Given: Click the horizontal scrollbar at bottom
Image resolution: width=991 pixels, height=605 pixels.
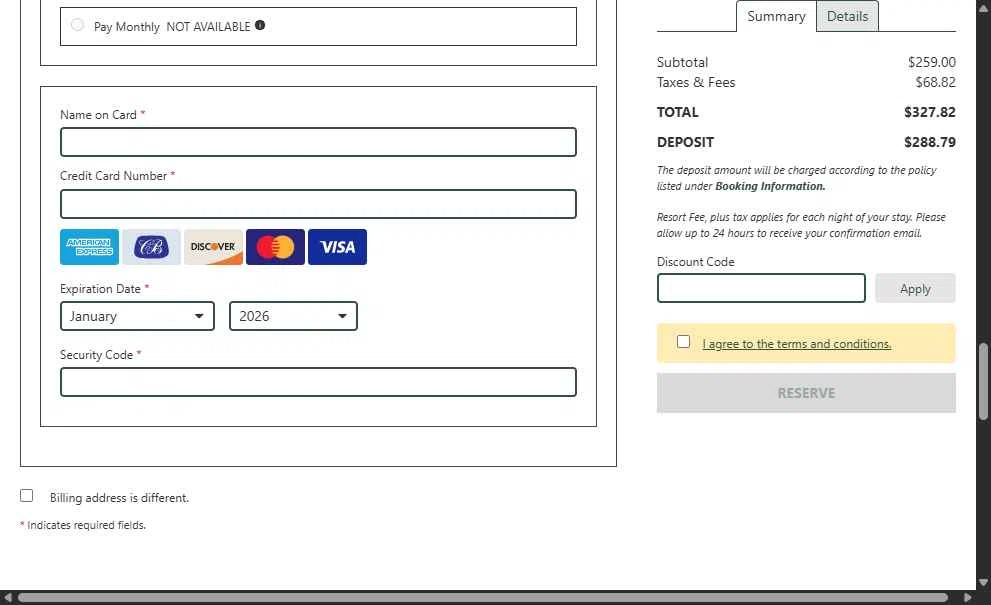Looking at the screenshot, I should [x=483, y=597].
